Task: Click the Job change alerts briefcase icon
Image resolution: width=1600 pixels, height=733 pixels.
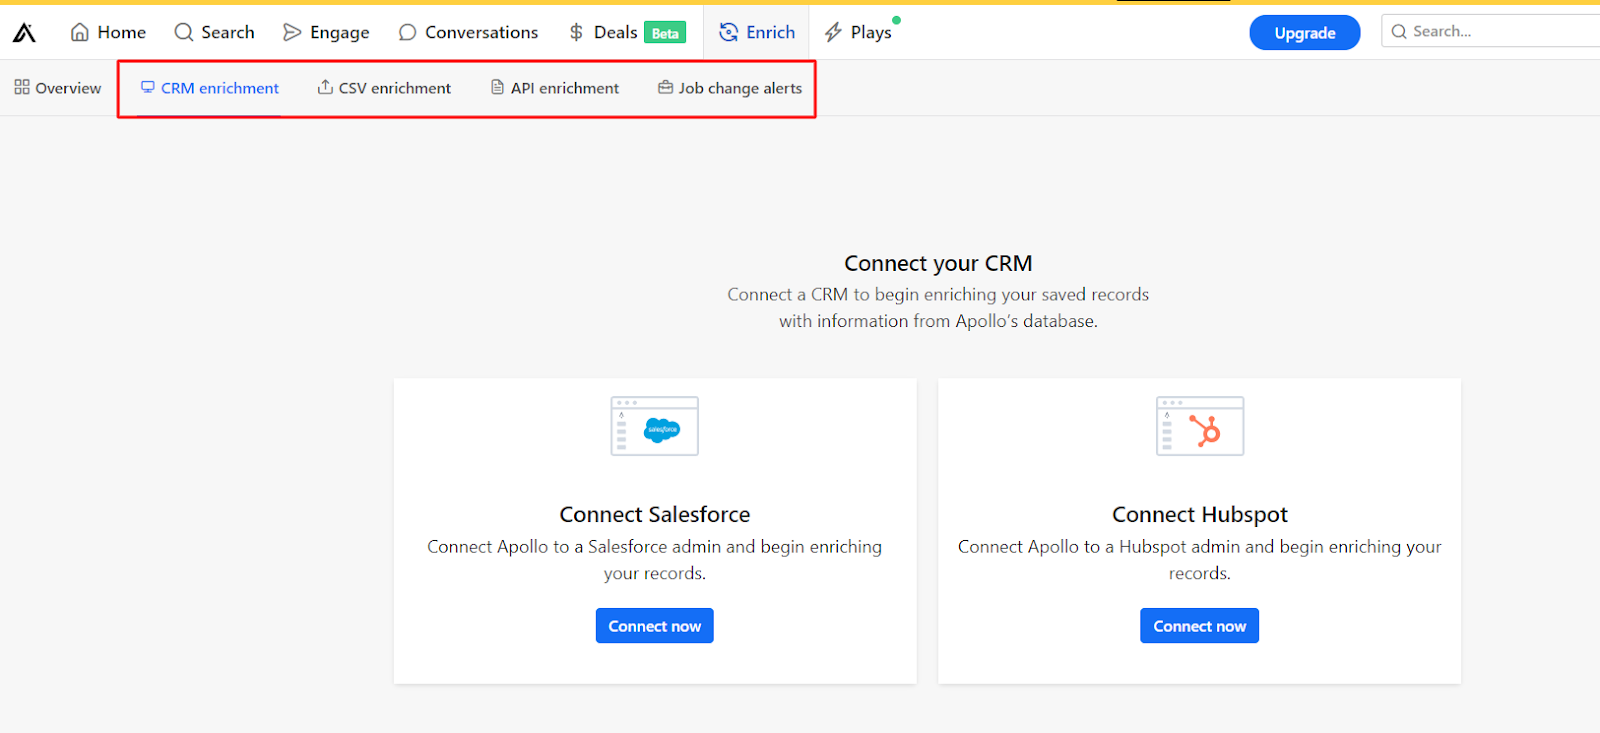Action: pyautogui.click(x=665, y=87)
